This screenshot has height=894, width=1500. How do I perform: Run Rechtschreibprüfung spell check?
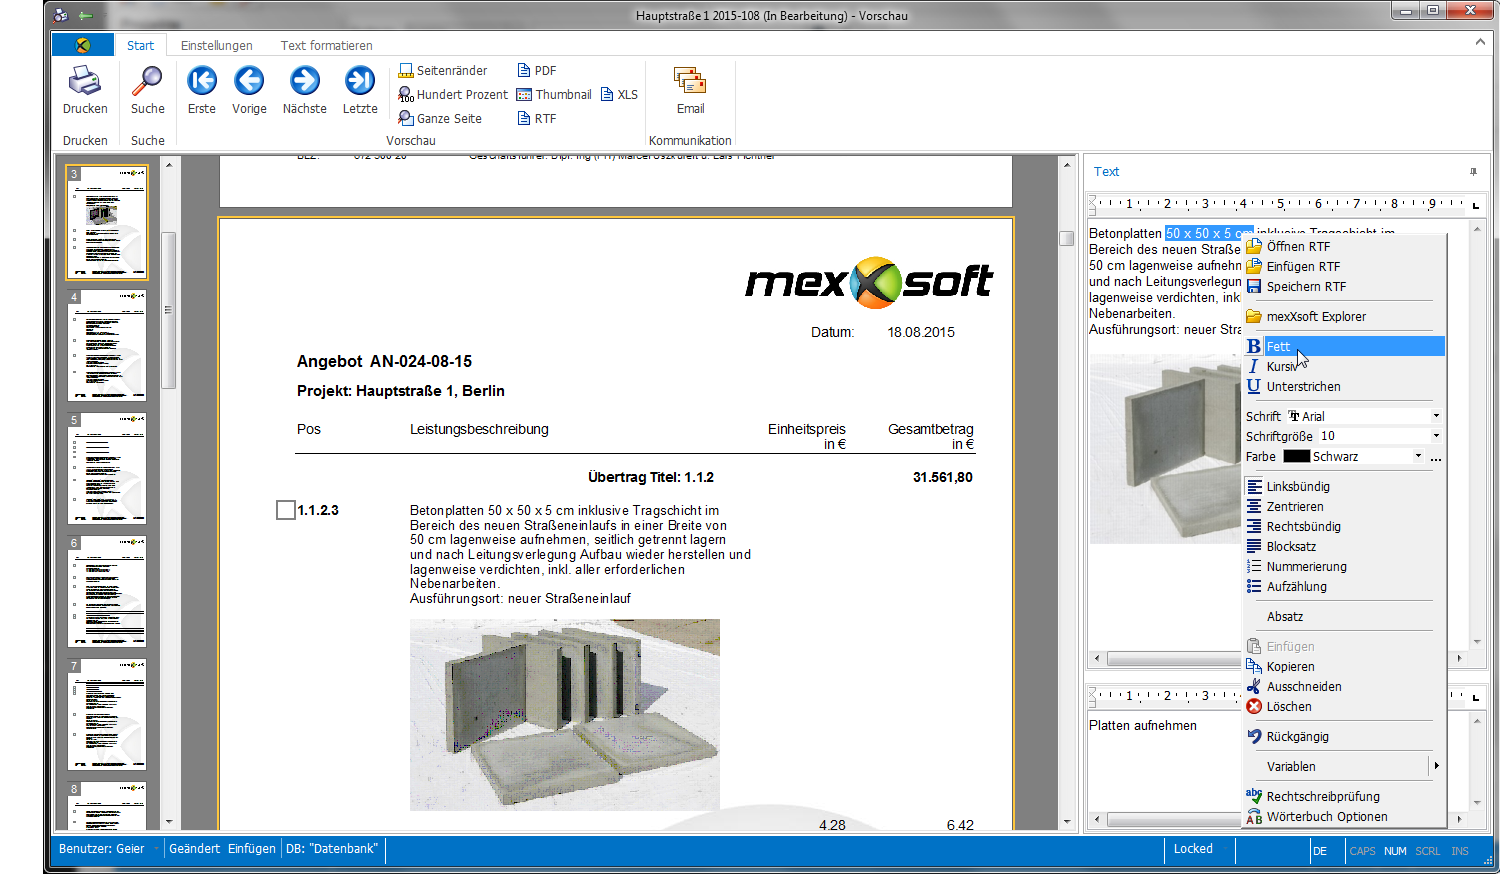coord(1344,797)
